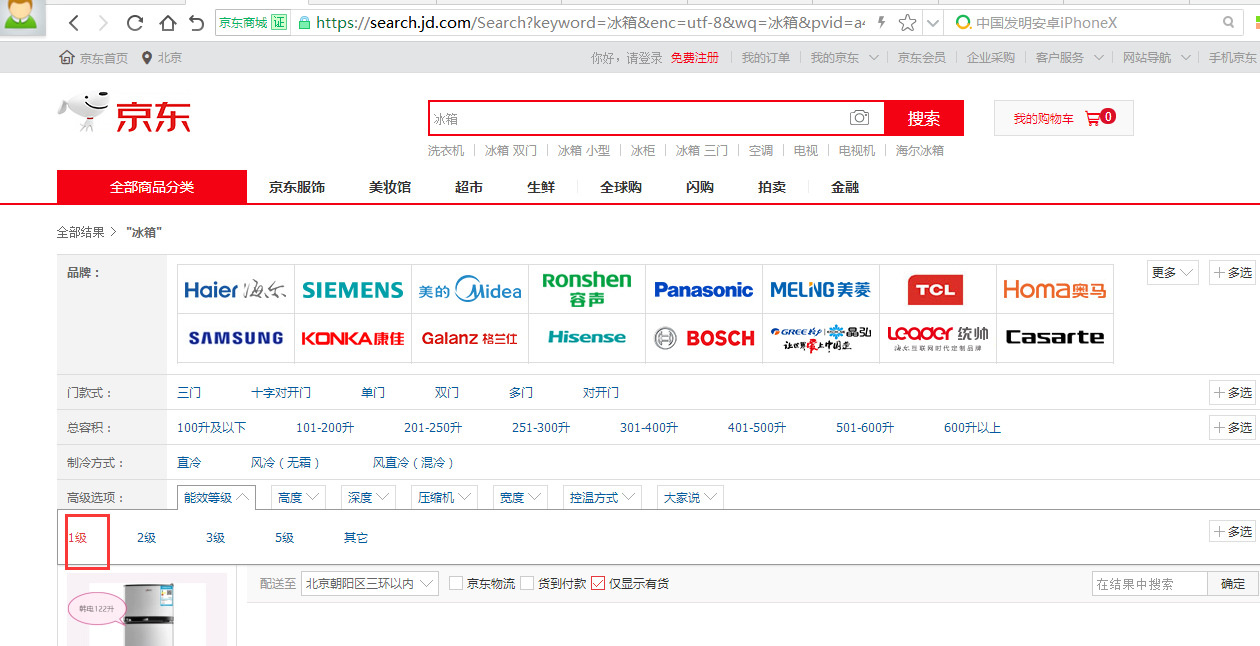
Task: Click 多选 button in brand row
Action: 1232,272
